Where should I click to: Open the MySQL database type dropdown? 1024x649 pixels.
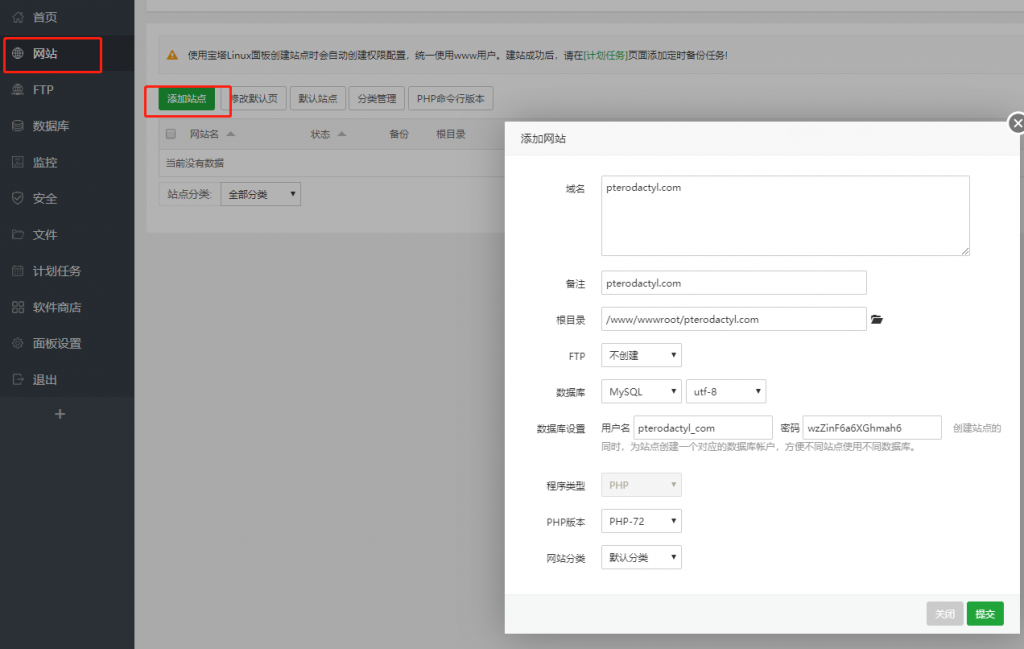[641, 392]
